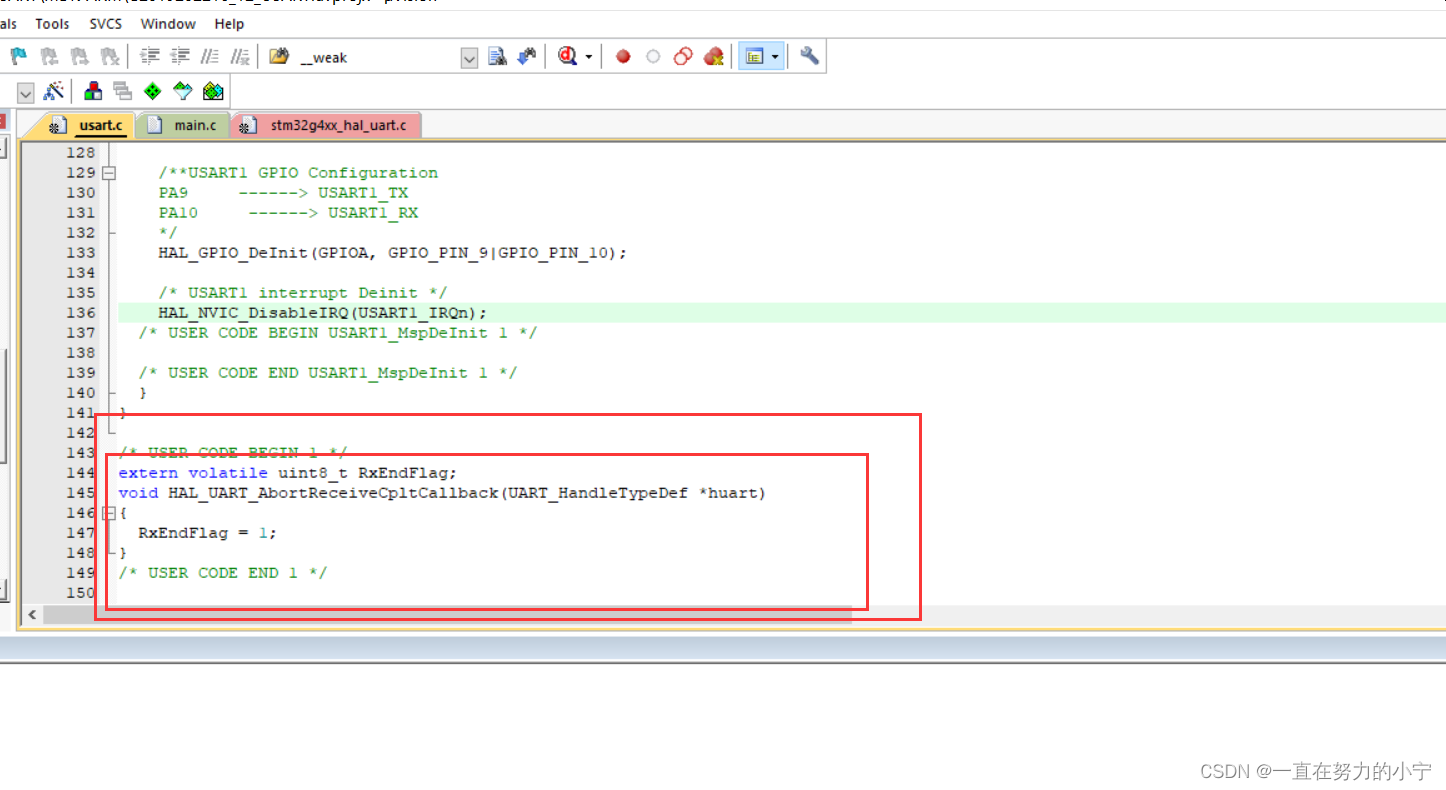Go to the previous bookmark
The width and height of the screenshot is (1446, 790).
point(49,57)
